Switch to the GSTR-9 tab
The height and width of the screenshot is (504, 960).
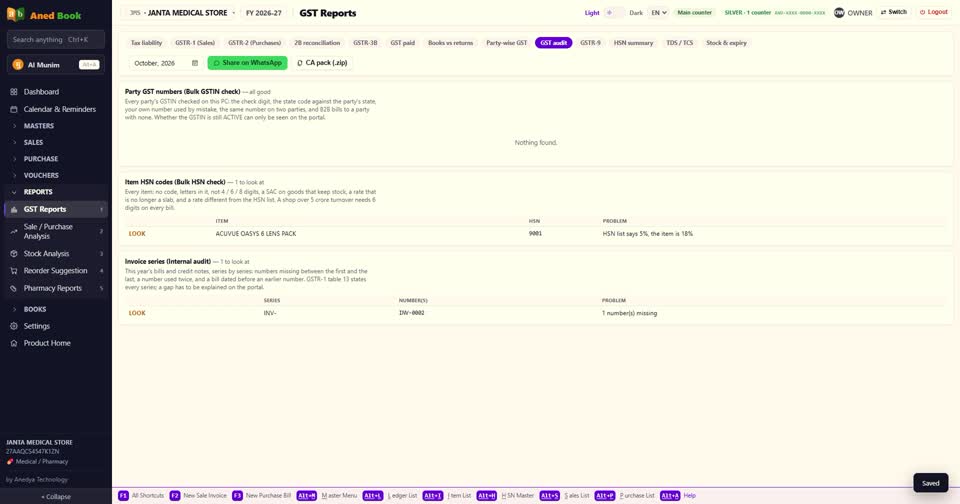click(x=590, y=43)
